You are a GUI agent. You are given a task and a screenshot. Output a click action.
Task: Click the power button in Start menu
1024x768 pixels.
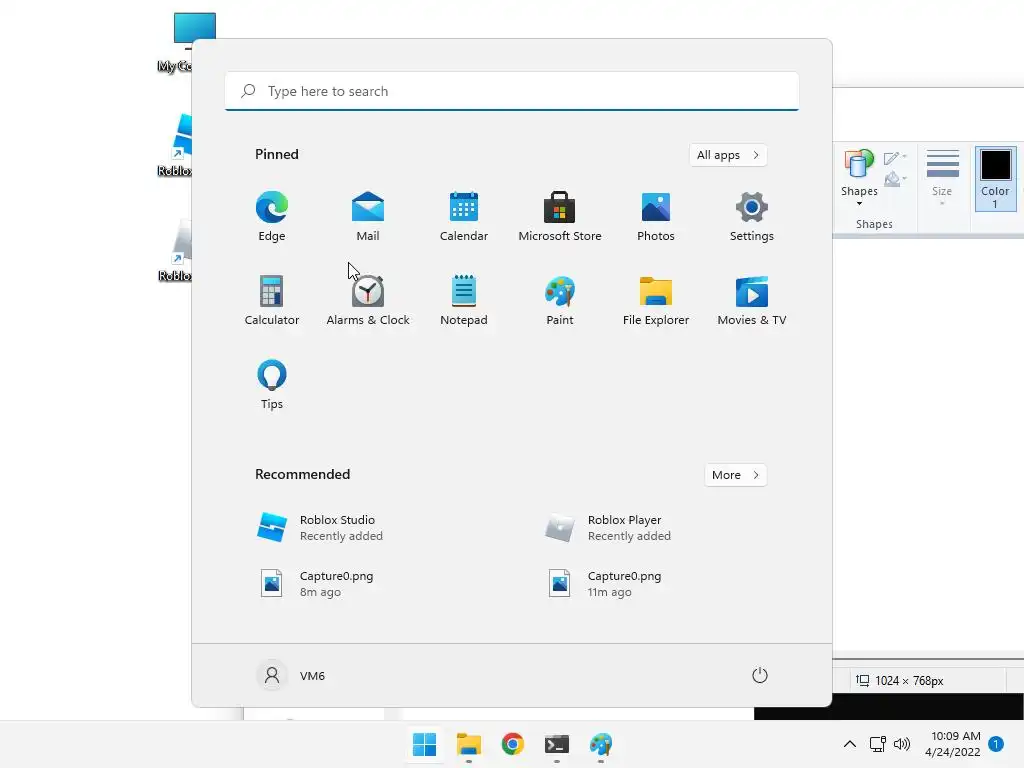(x=760, y=675)
